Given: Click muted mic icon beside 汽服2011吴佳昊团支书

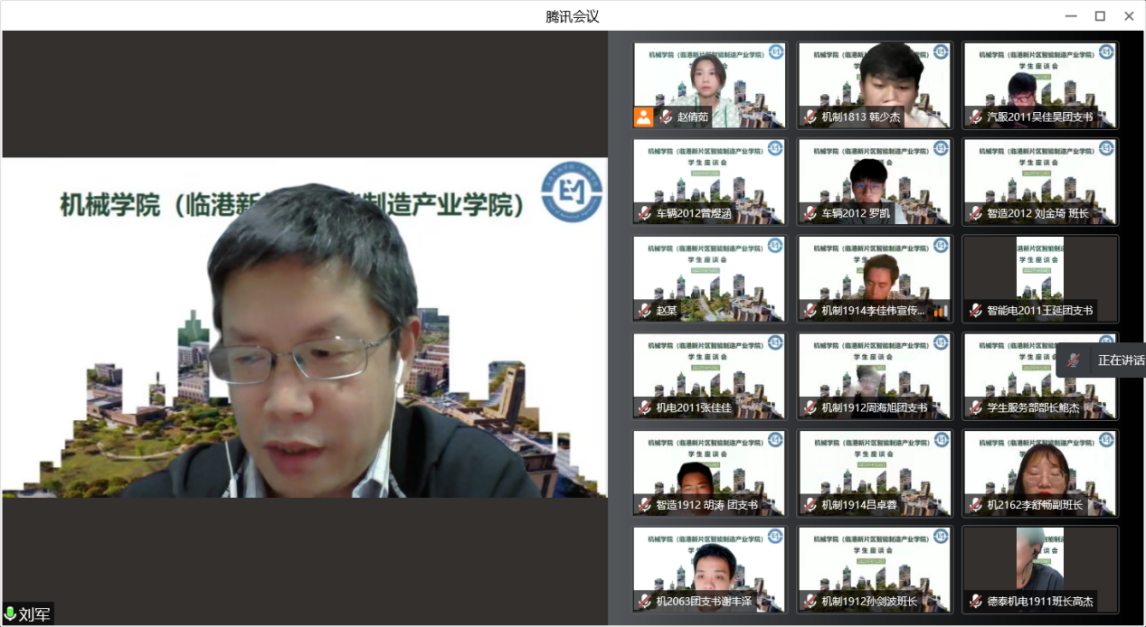Looking at the screenshot, I should coord(975,117).
